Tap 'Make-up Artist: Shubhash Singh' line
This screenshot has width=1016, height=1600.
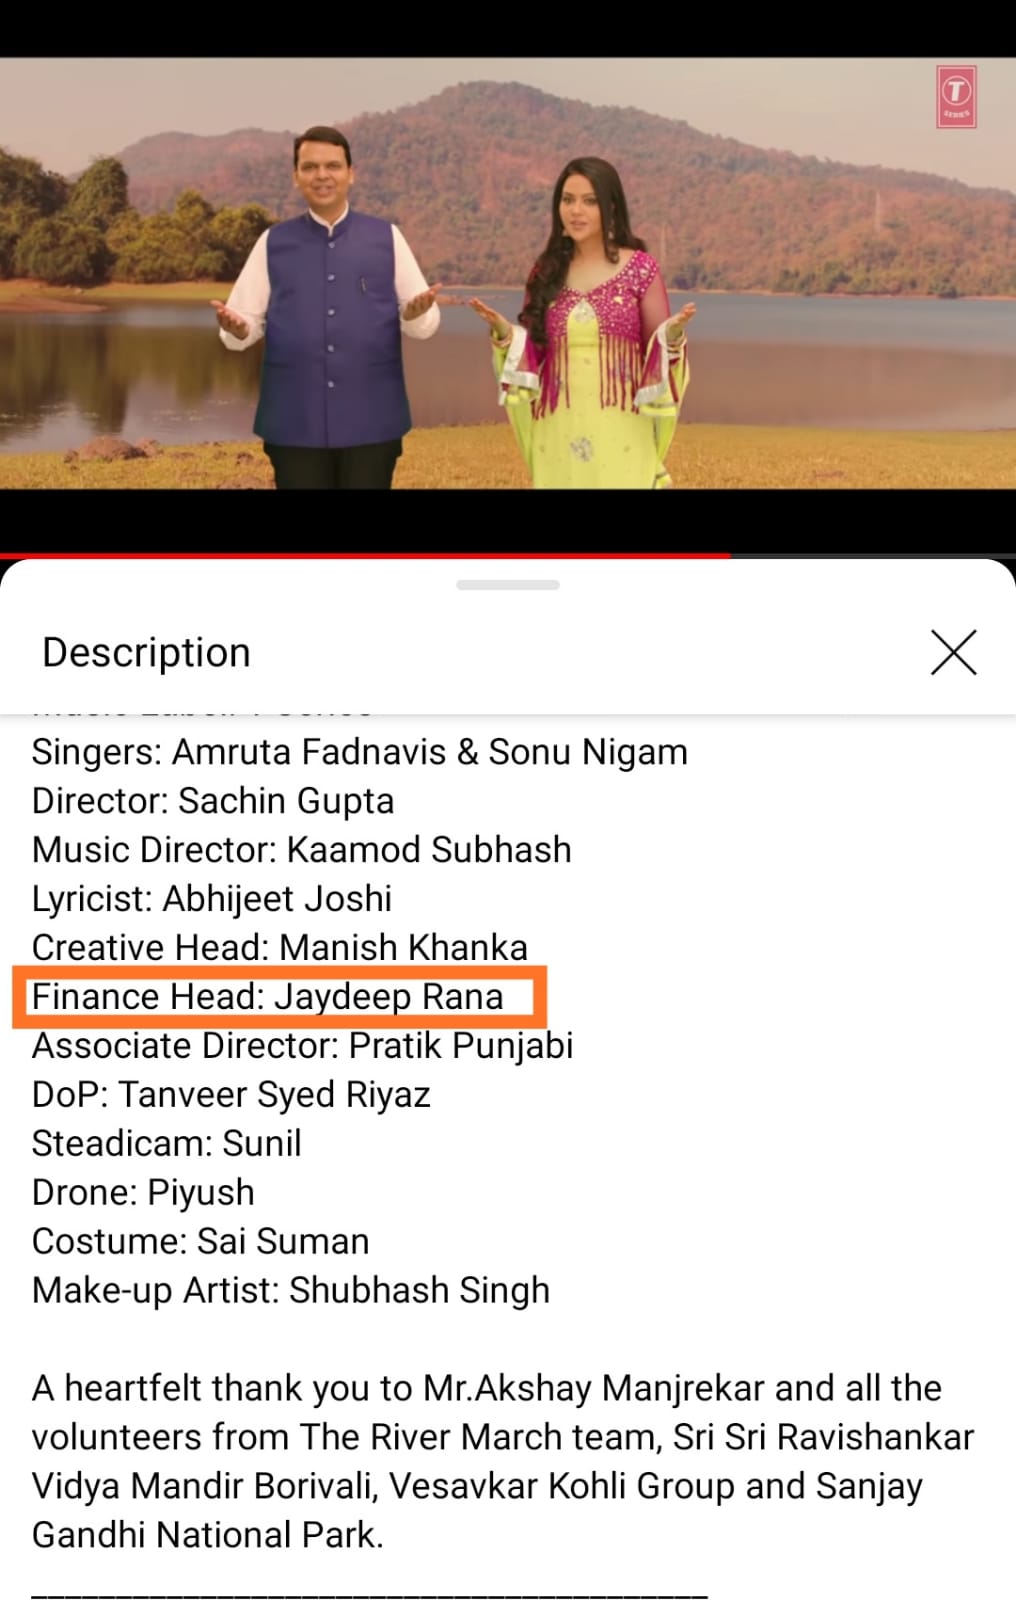[291, 1290]
